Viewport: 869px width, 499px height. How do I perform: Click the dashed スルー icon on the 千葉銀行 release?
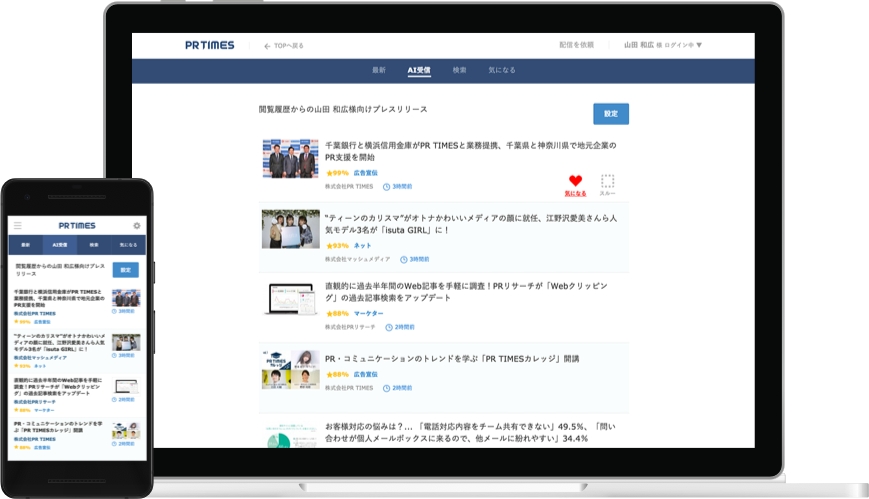[607, 181]
